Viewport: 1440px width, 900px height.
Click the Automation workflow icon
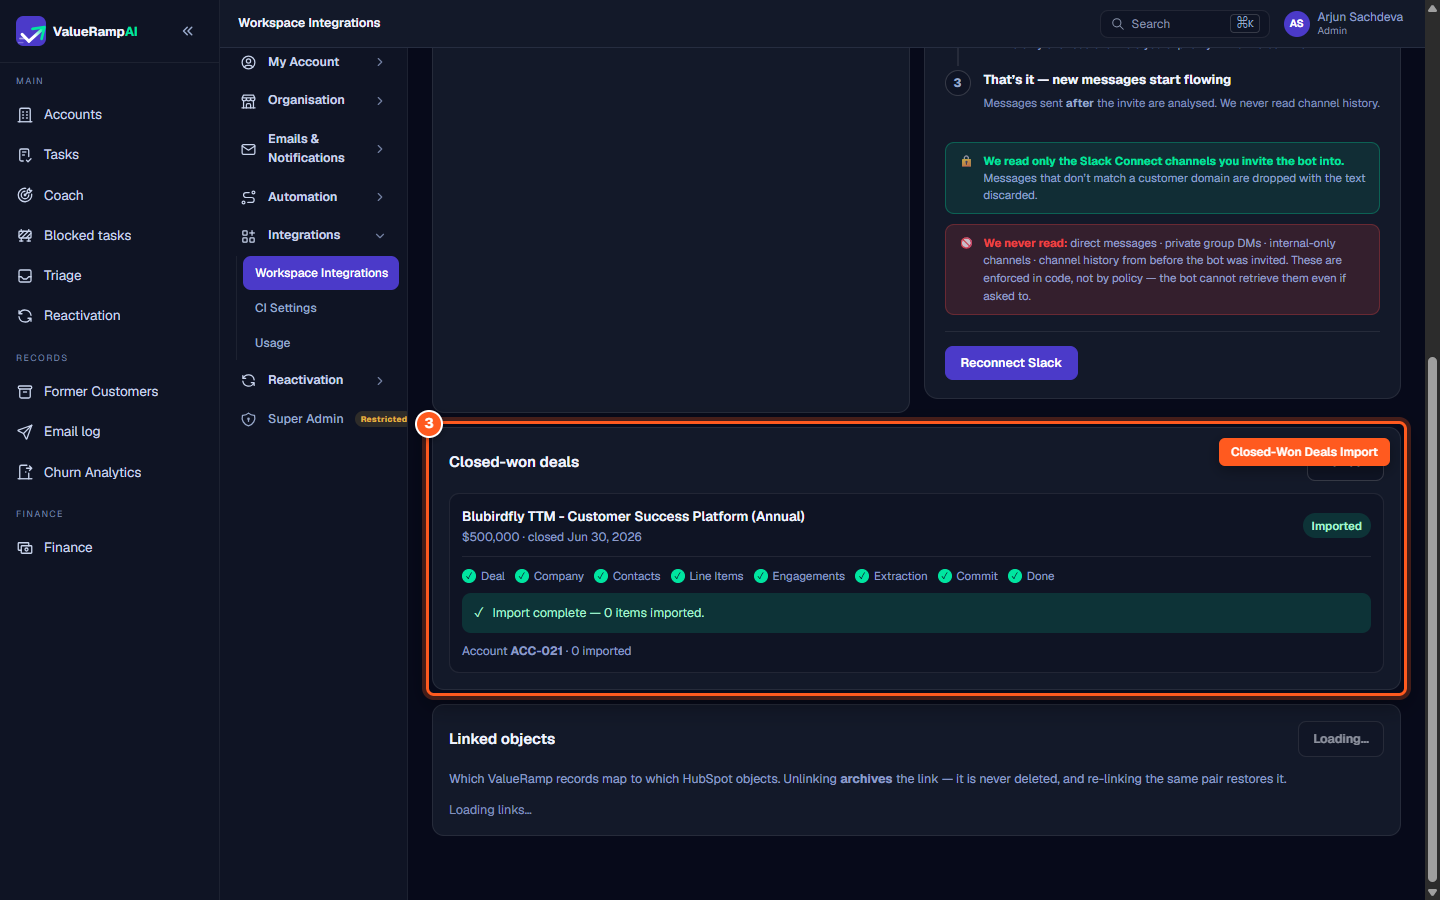248,197
